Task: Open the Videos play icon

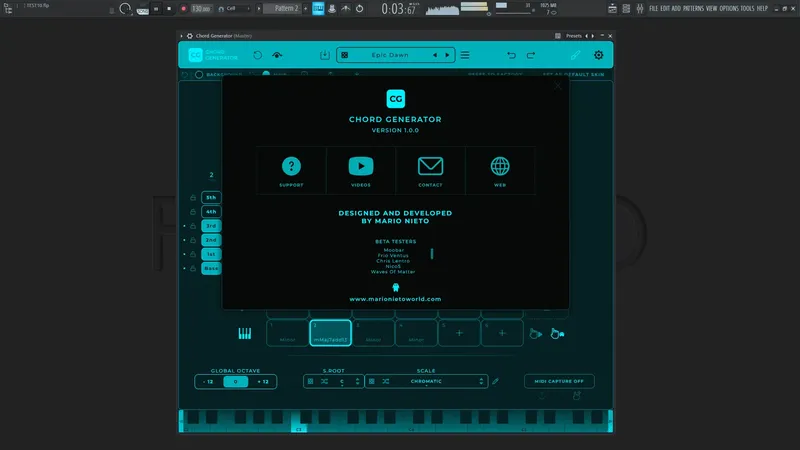Action: [x=361, y=166]
